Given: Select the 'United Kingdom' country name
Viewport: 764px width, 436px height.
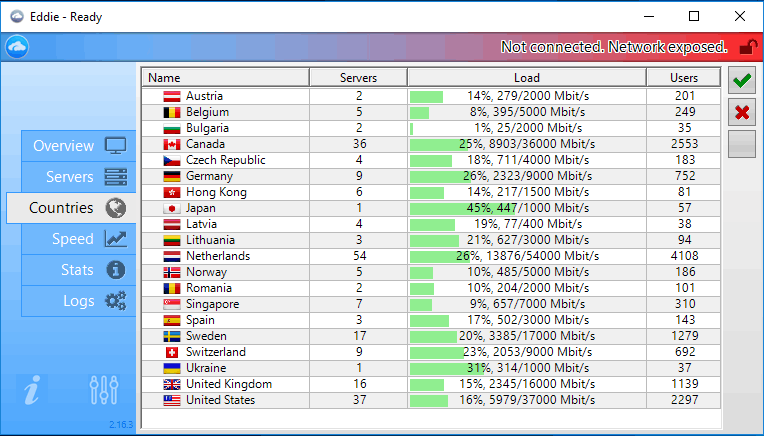Looking at the screenshot, I should (x=229, y=384).
